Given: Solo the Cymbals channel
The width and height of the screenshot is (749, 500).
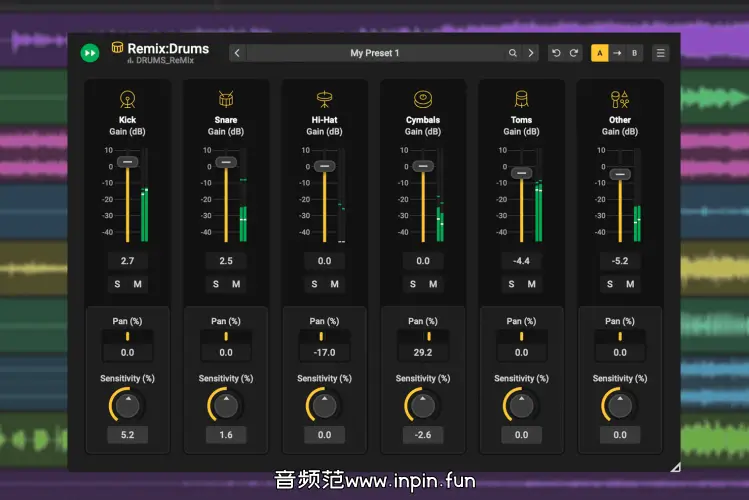Looking at the screenshot, I should [413, 284].
